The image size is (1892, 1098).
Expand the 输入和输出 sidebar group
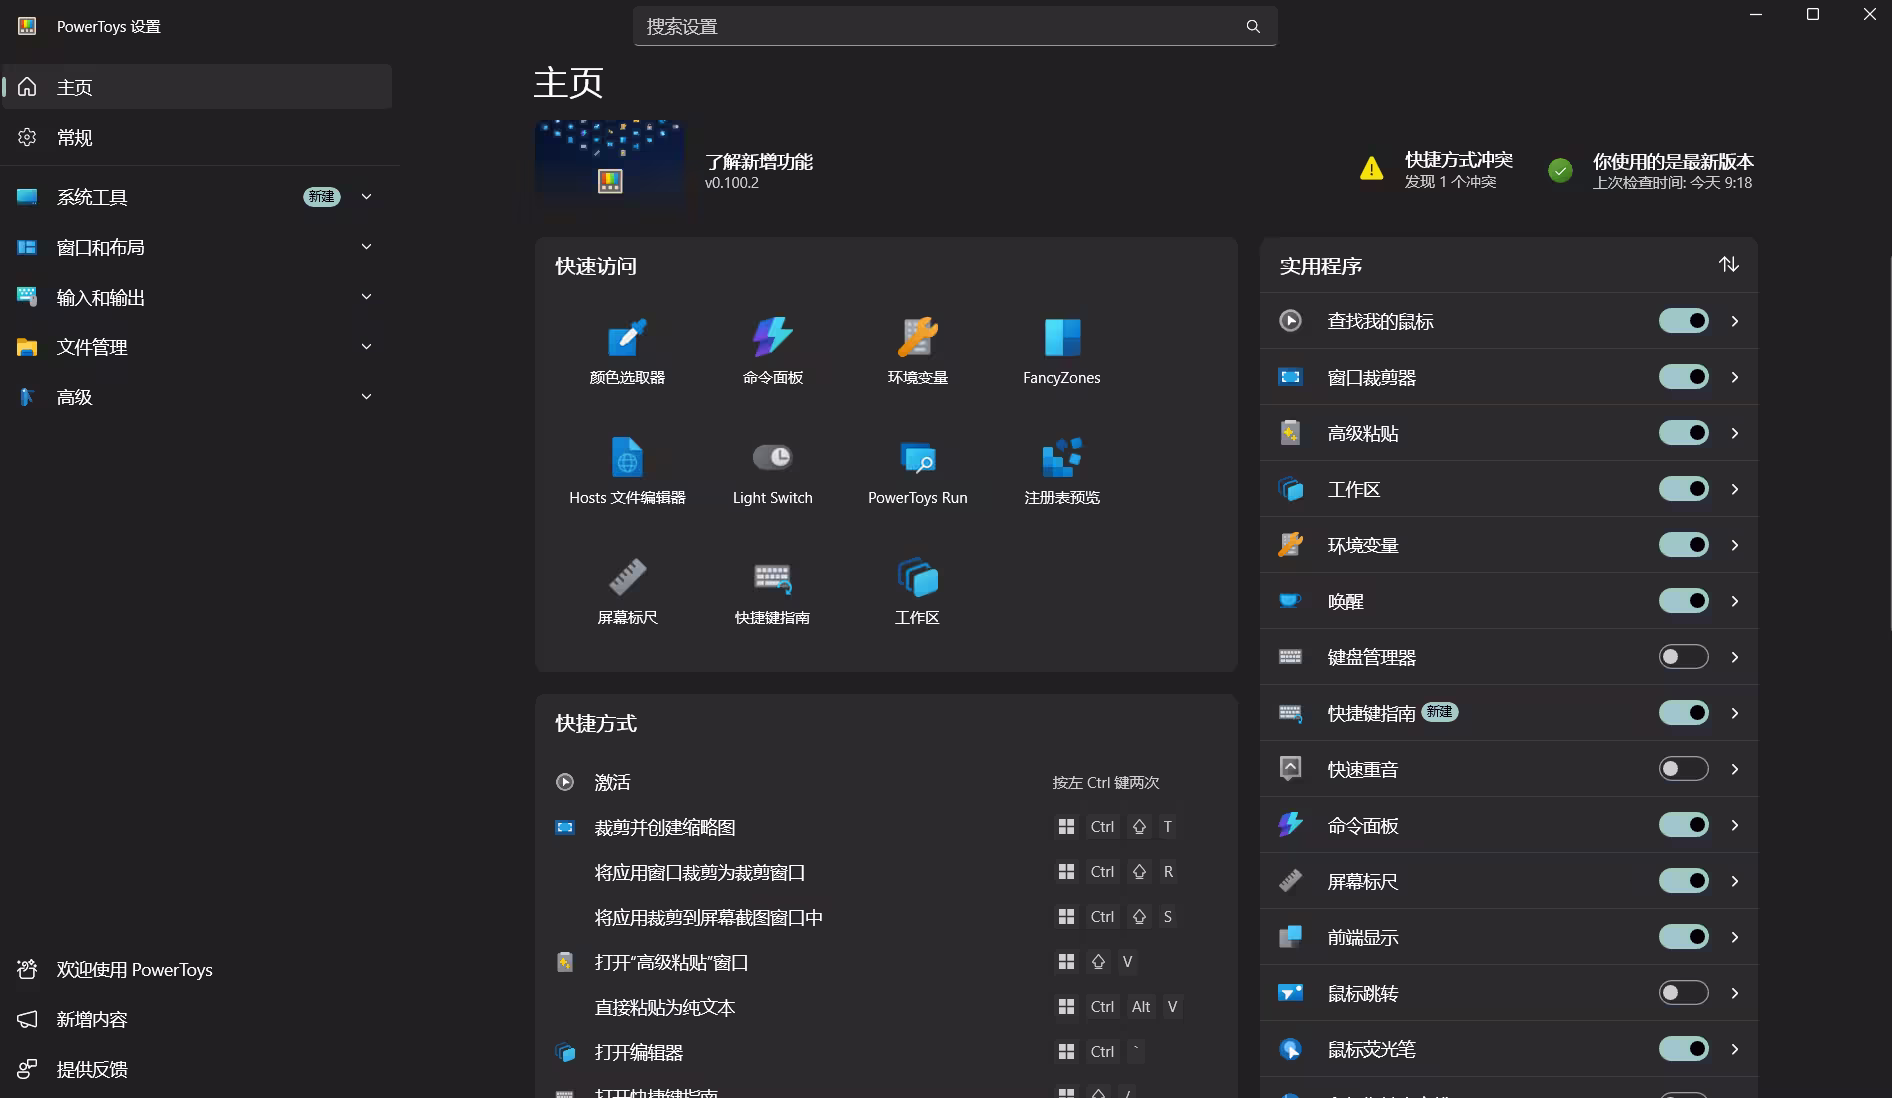(x=366, y=297)
